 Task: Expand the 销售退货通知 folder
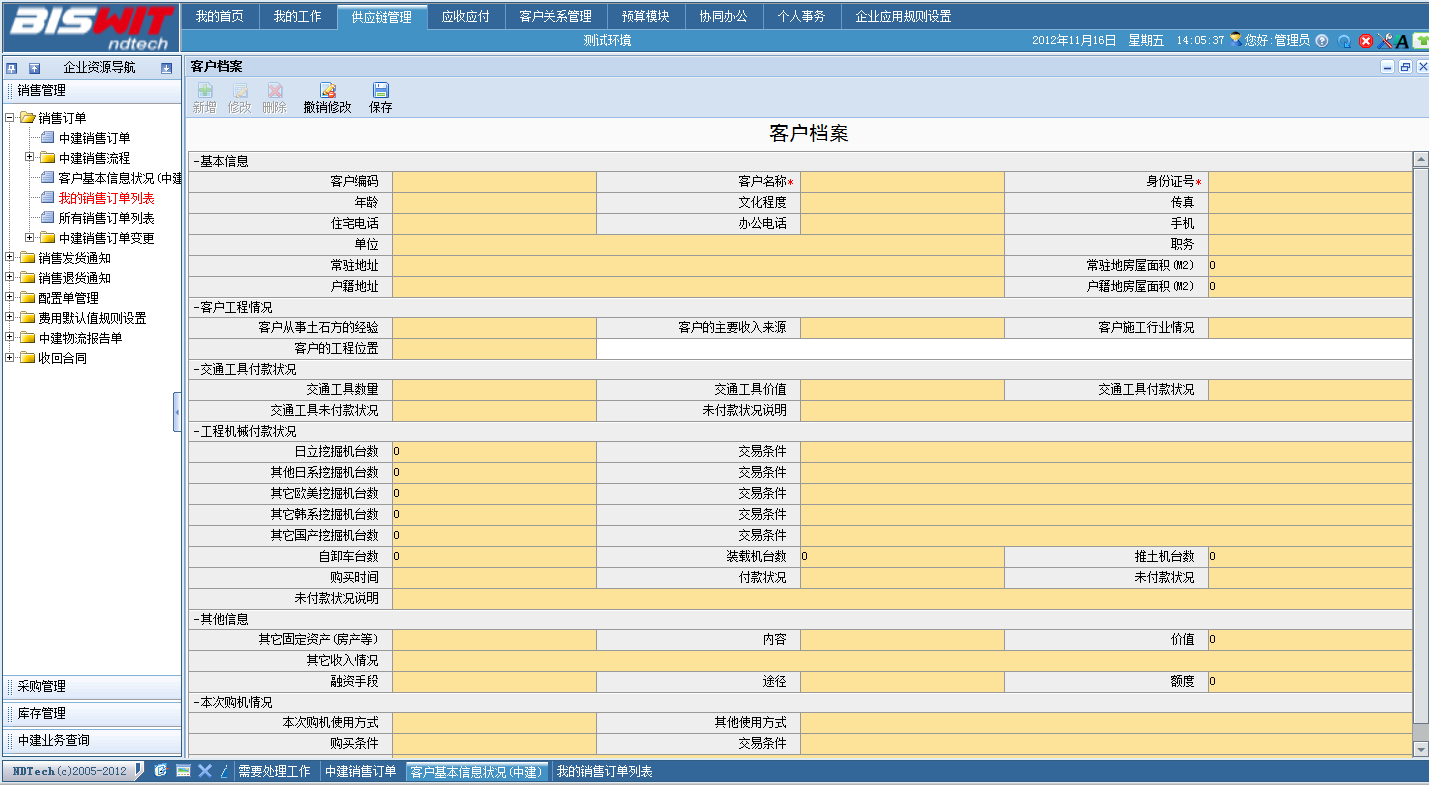point(10,278)
